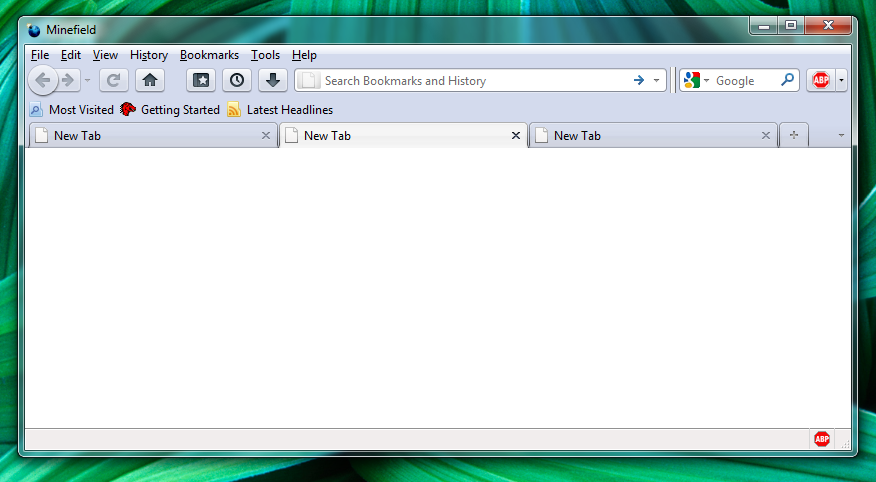Open the History clock toolbar button
This screenshot has height=482, width=876.
236,80
